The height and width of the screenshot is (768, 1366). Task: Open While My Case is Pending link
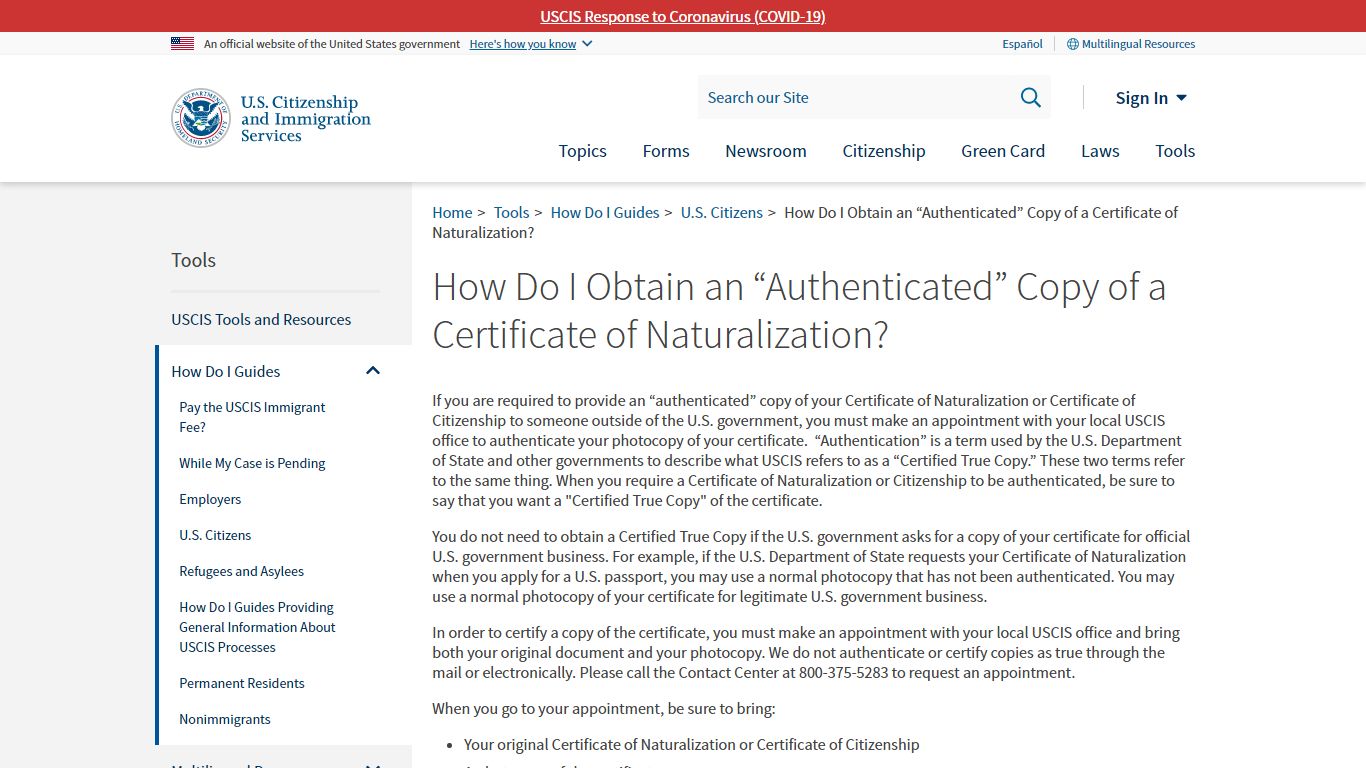(252, 463)
